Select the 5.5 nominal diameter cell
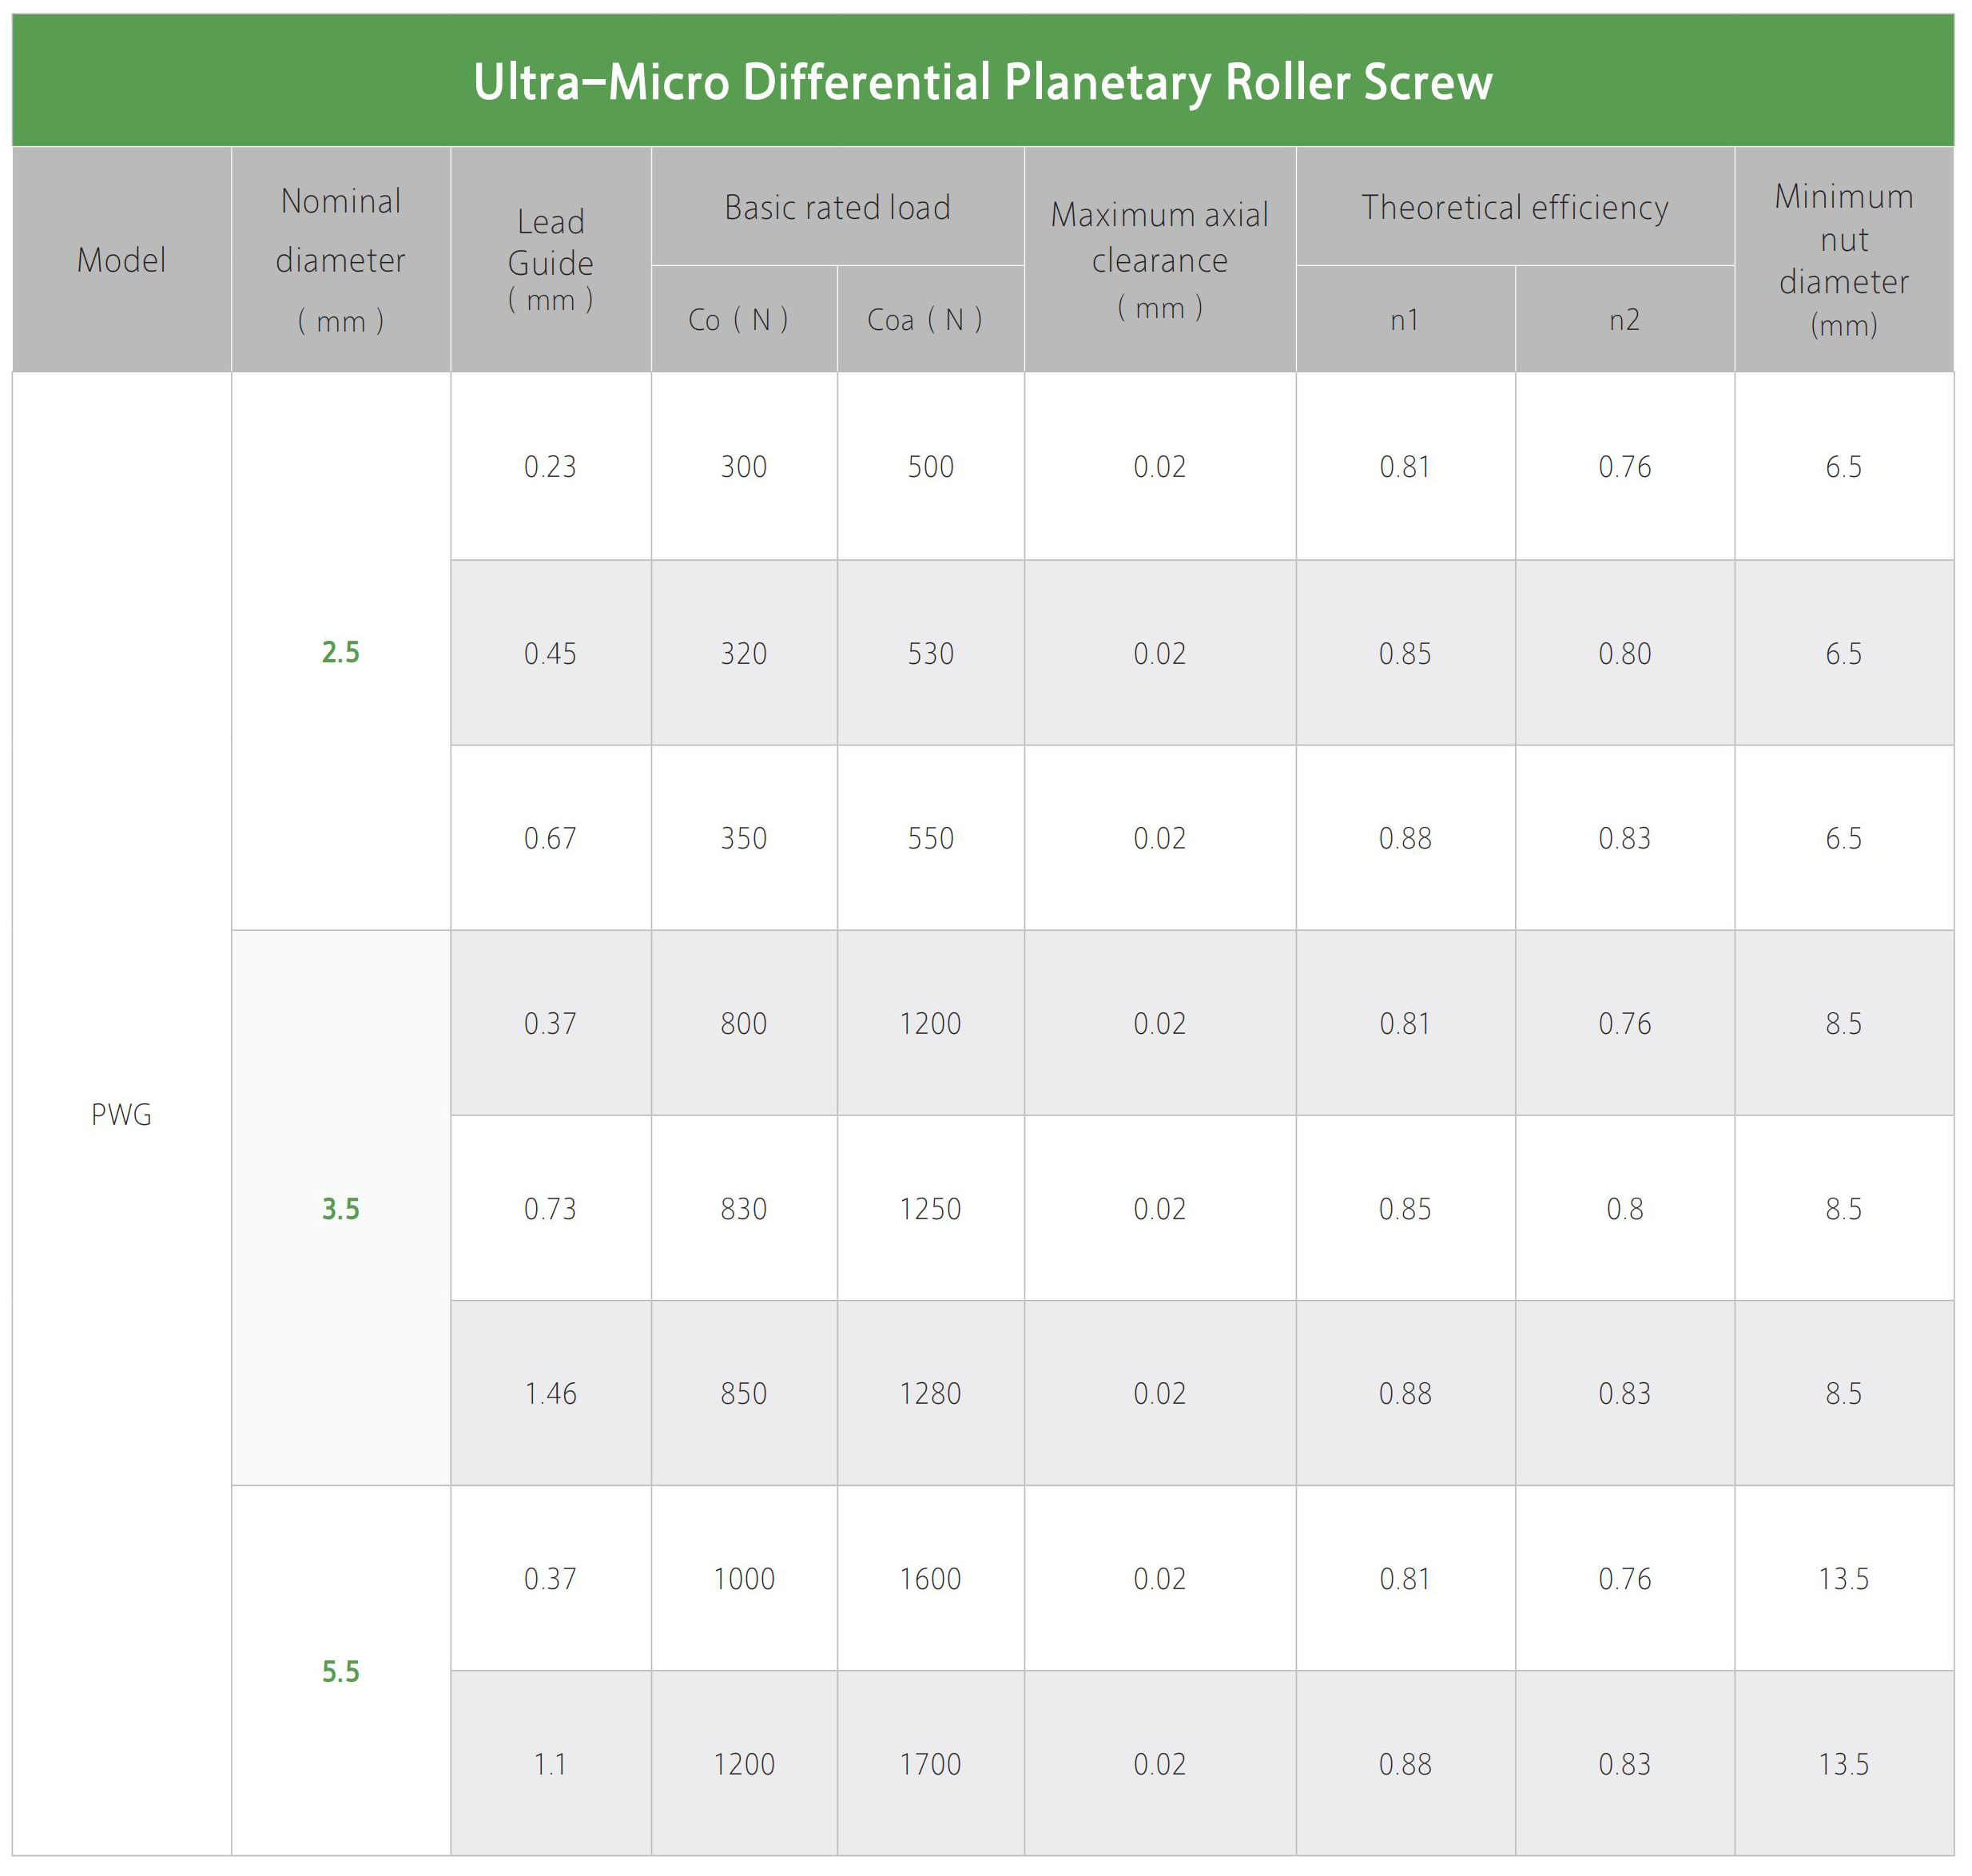 click(x=340, y=1671)
